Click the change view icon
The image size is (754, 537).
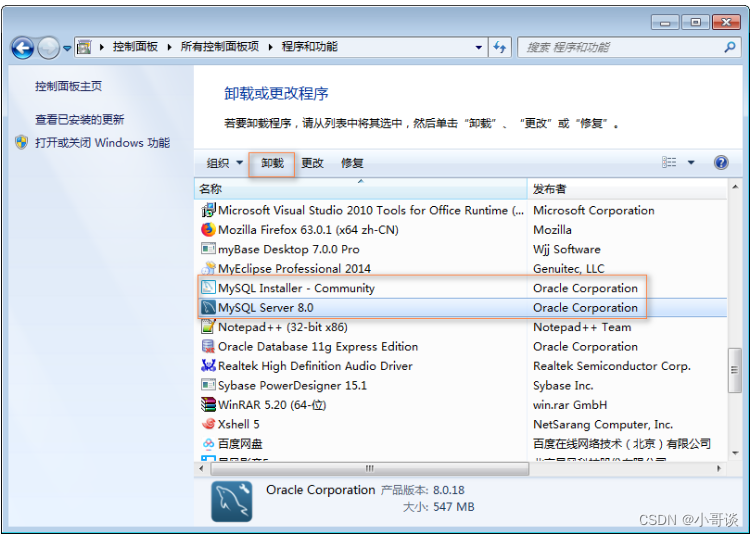coord(669,162)
